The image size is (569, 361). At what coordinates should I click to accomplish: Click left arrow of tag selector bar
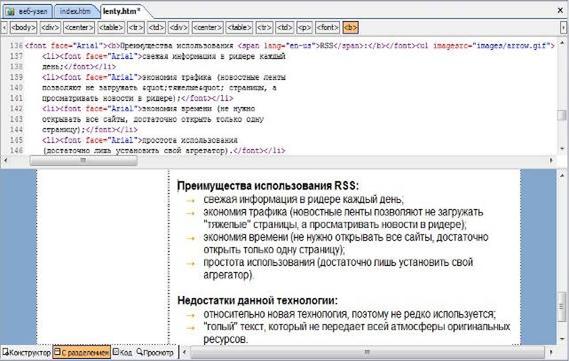4,28
